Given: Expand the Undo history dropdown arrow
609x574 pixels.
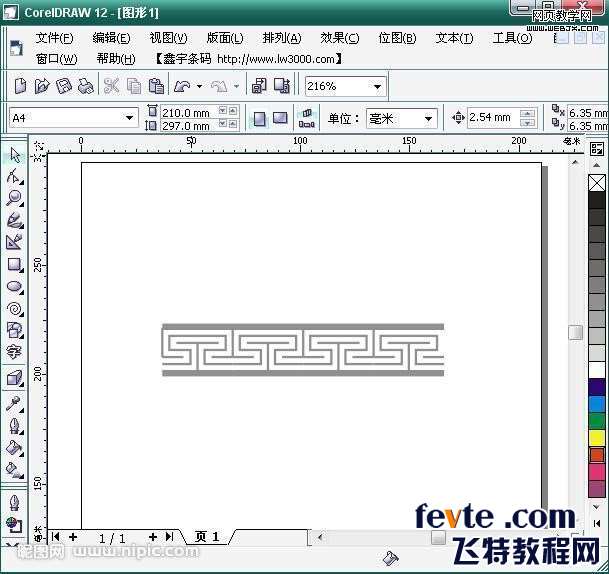Looking at the screenshot, I should click(199, 86).
